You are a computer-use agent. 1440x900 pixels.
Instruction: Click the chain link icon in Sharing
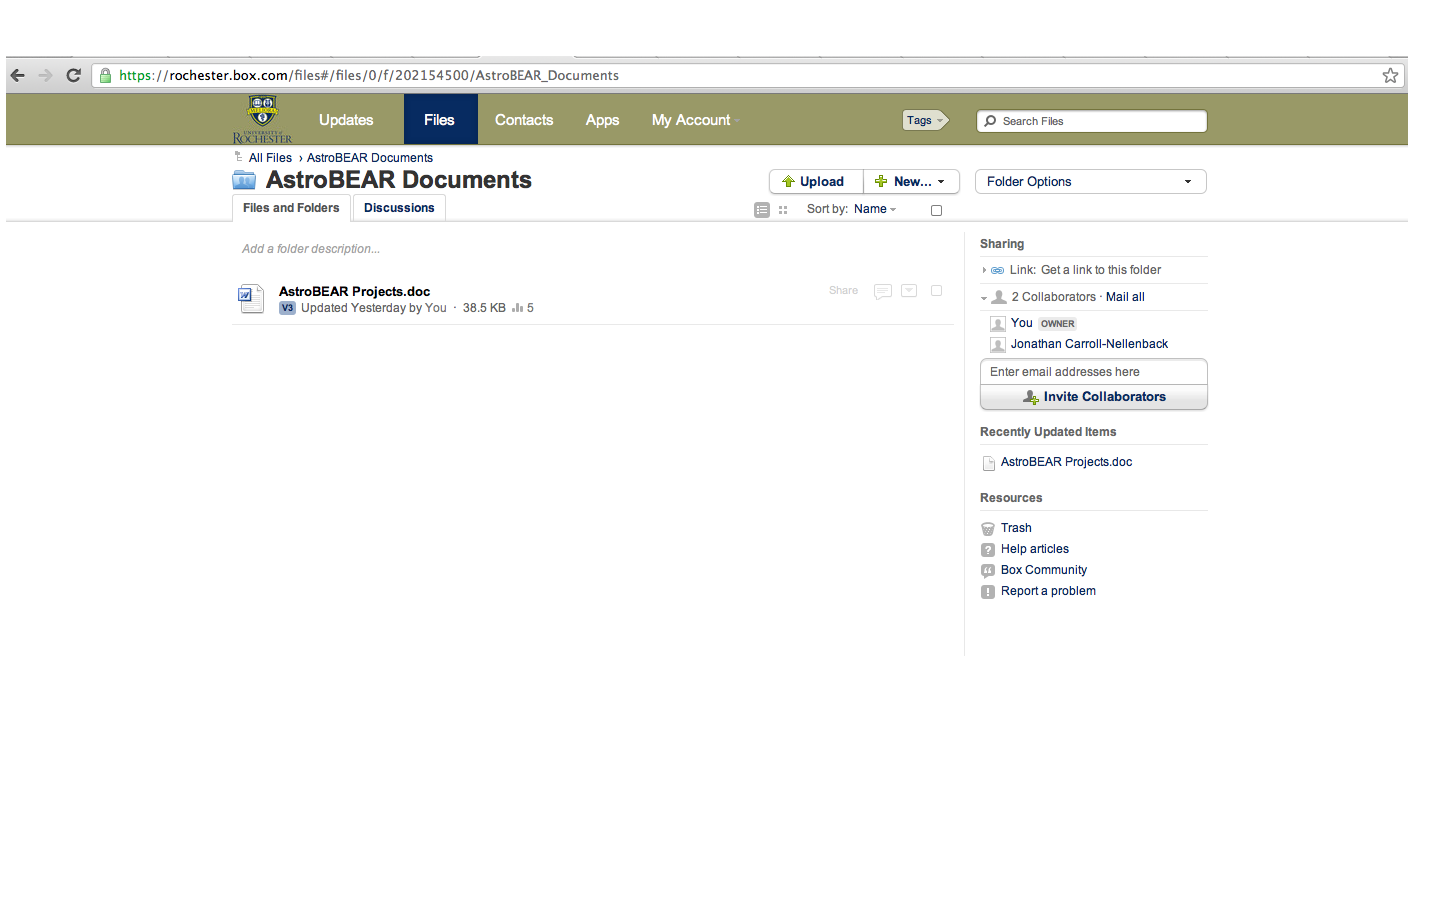point(997,270)
